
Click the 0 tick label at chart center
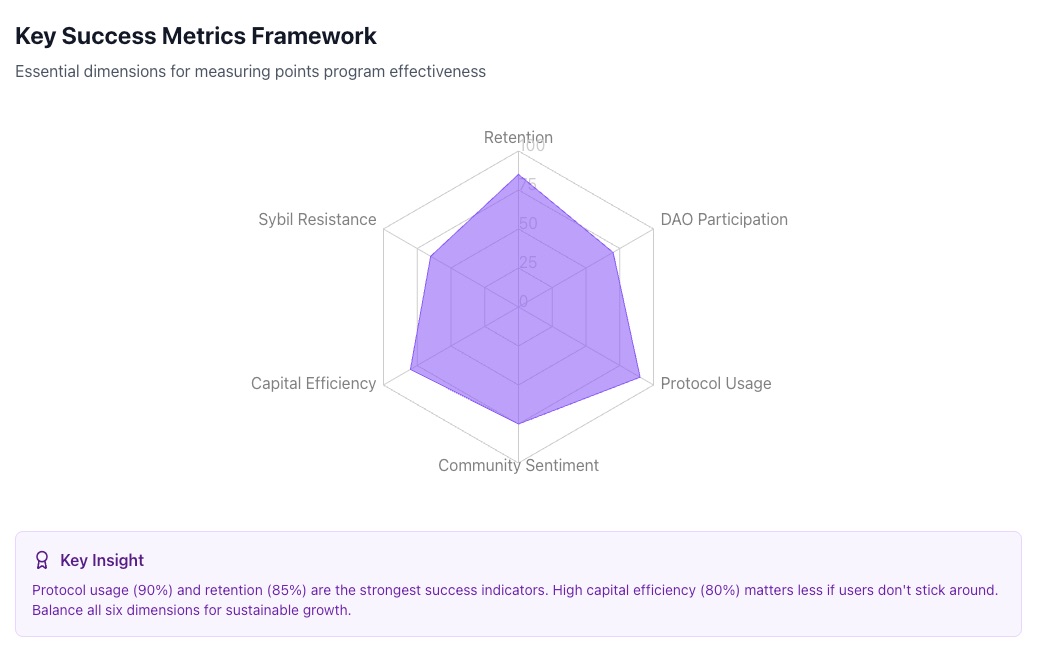(524, 301)
